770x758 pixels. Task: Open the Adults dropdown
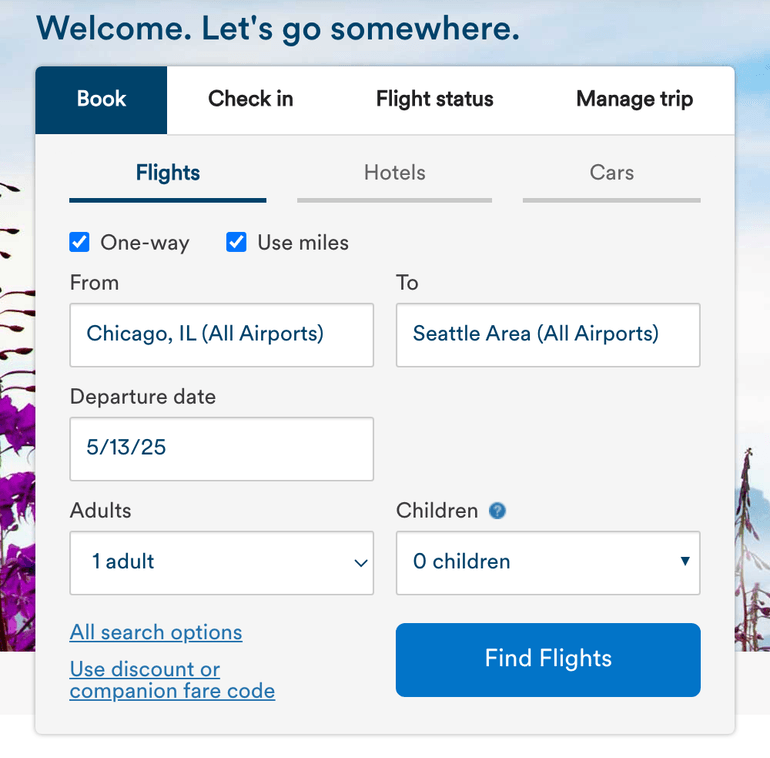221,562
